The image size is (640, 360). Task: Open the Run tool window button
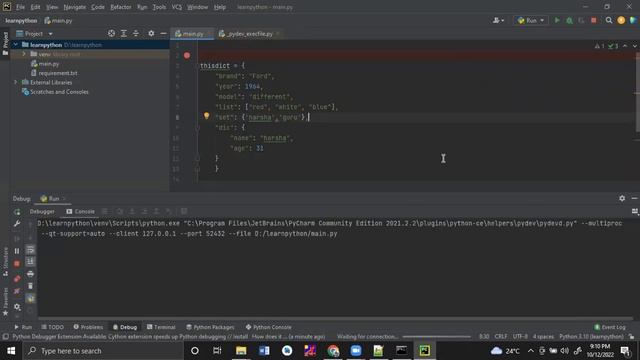point(23,327)
